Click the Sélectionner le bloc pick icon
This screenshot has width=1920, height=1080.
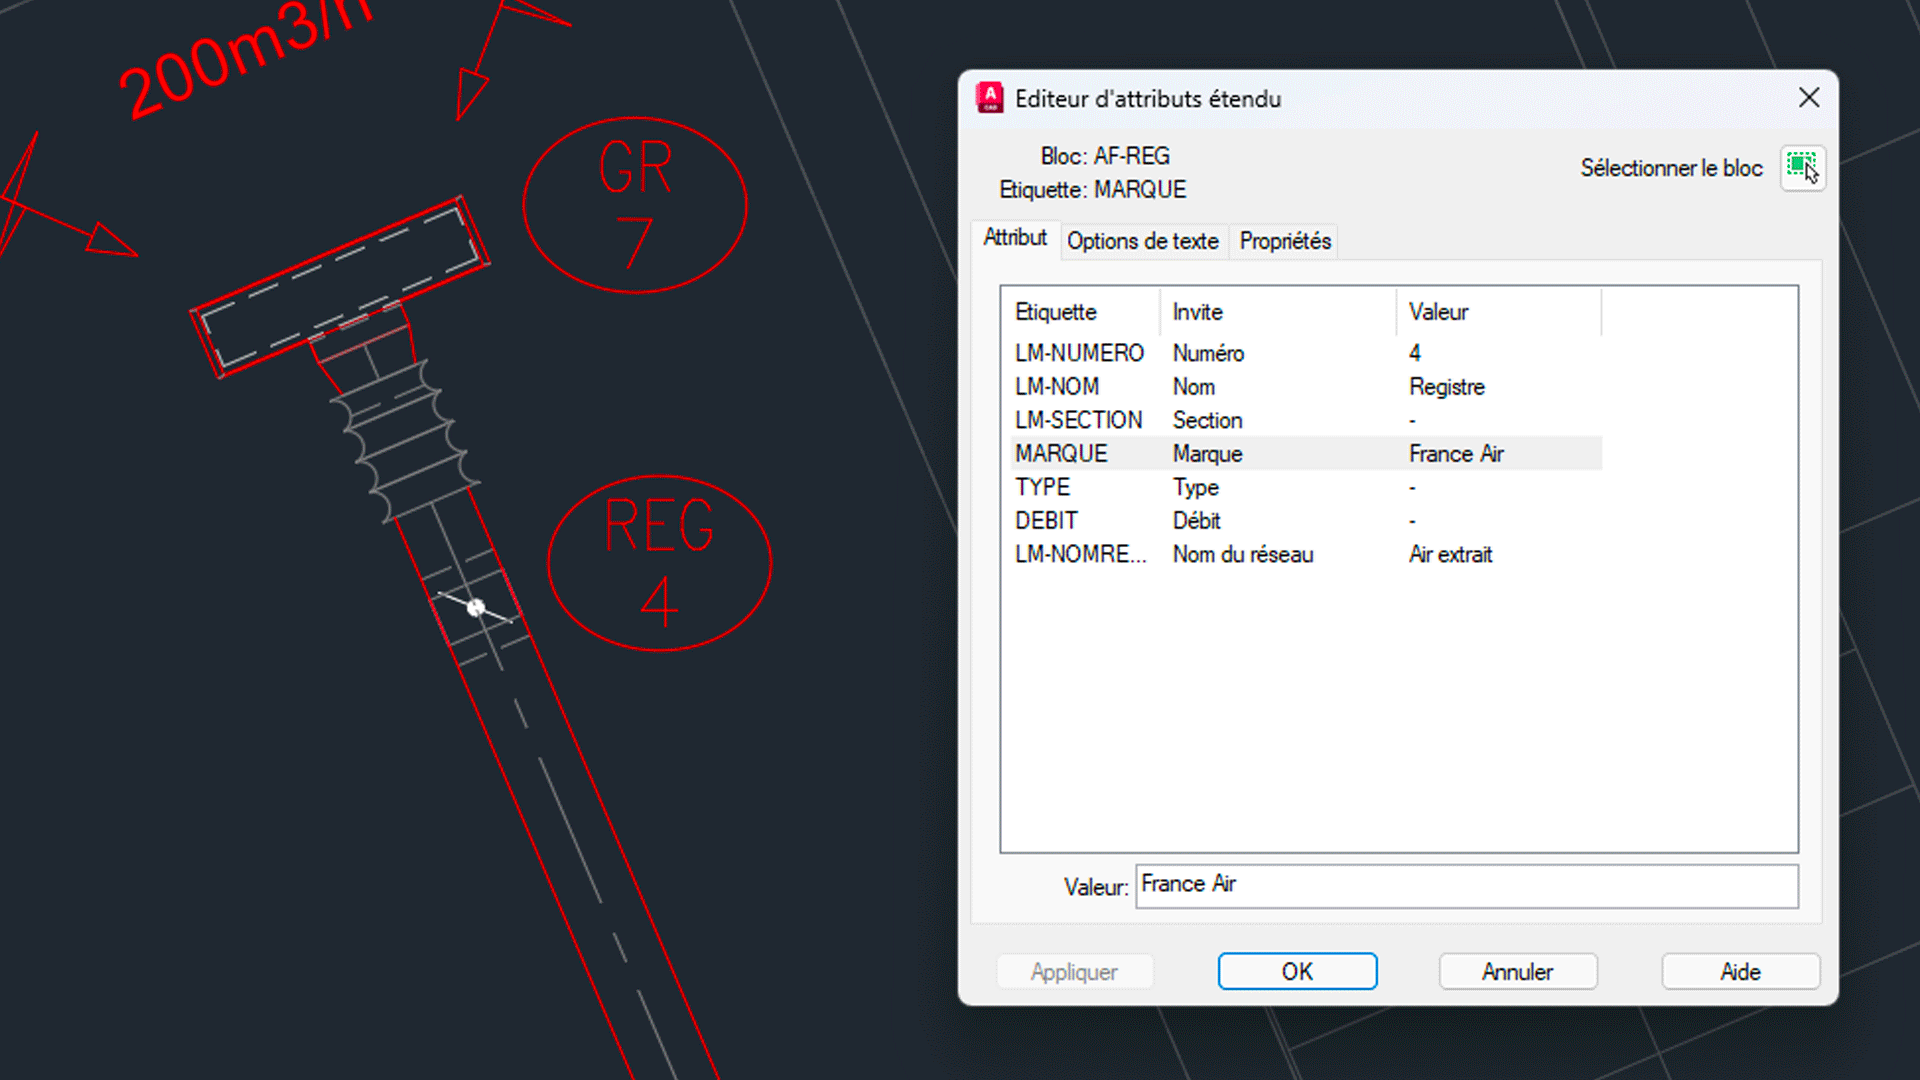tap(1802, 167)
